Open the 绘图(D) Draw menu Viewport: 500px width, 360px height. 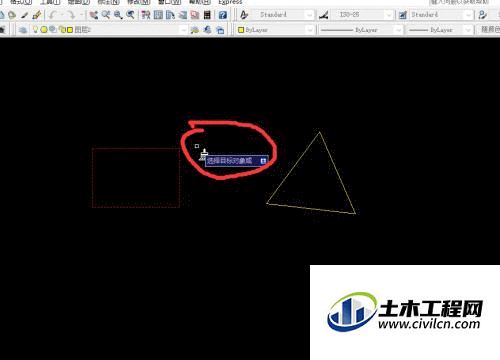pyautogui.click(x=79, y=2)
